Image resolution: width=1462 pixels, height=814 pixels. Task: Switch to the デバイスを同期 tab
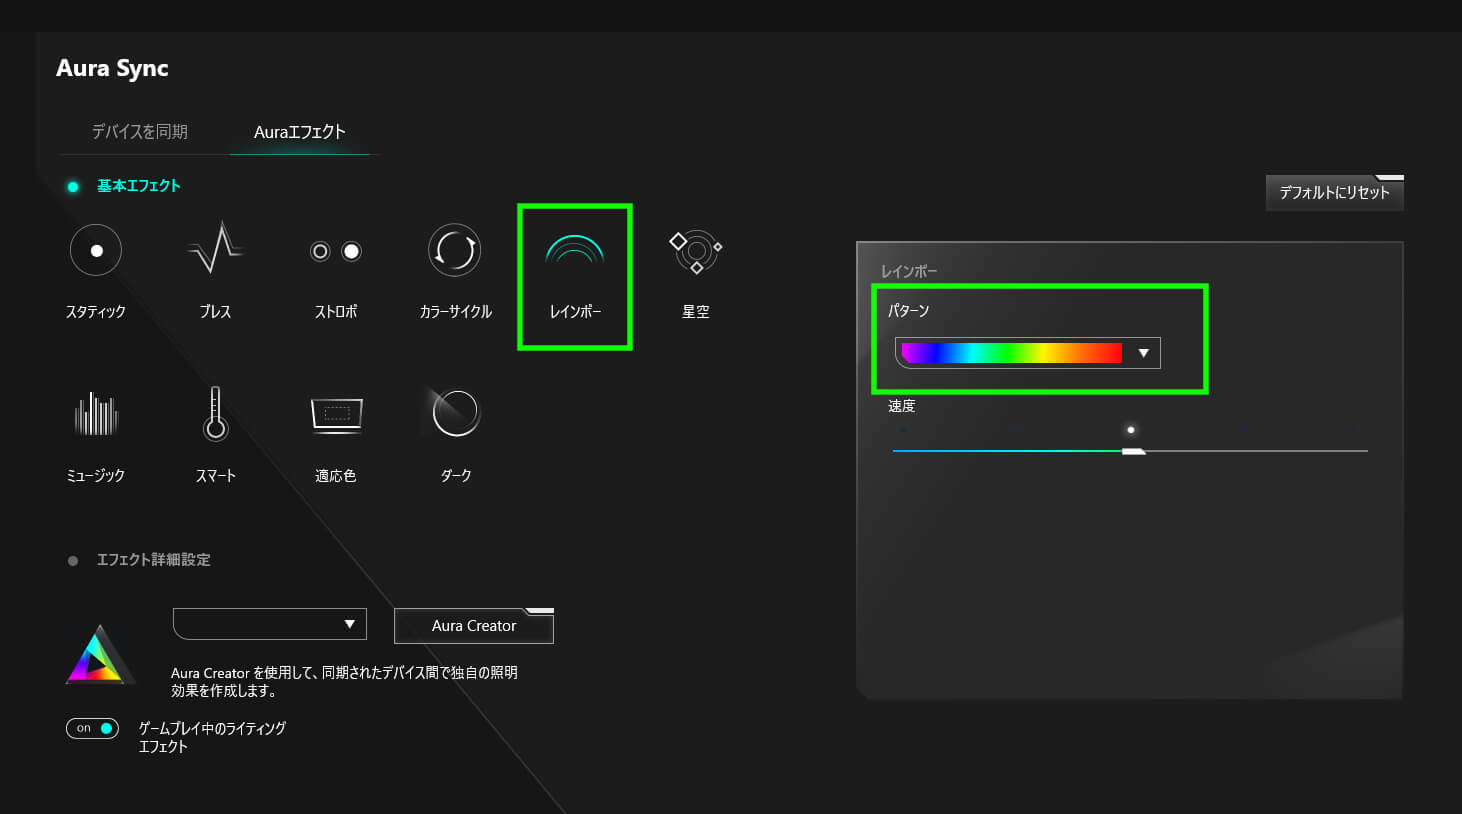coord(140,132)
